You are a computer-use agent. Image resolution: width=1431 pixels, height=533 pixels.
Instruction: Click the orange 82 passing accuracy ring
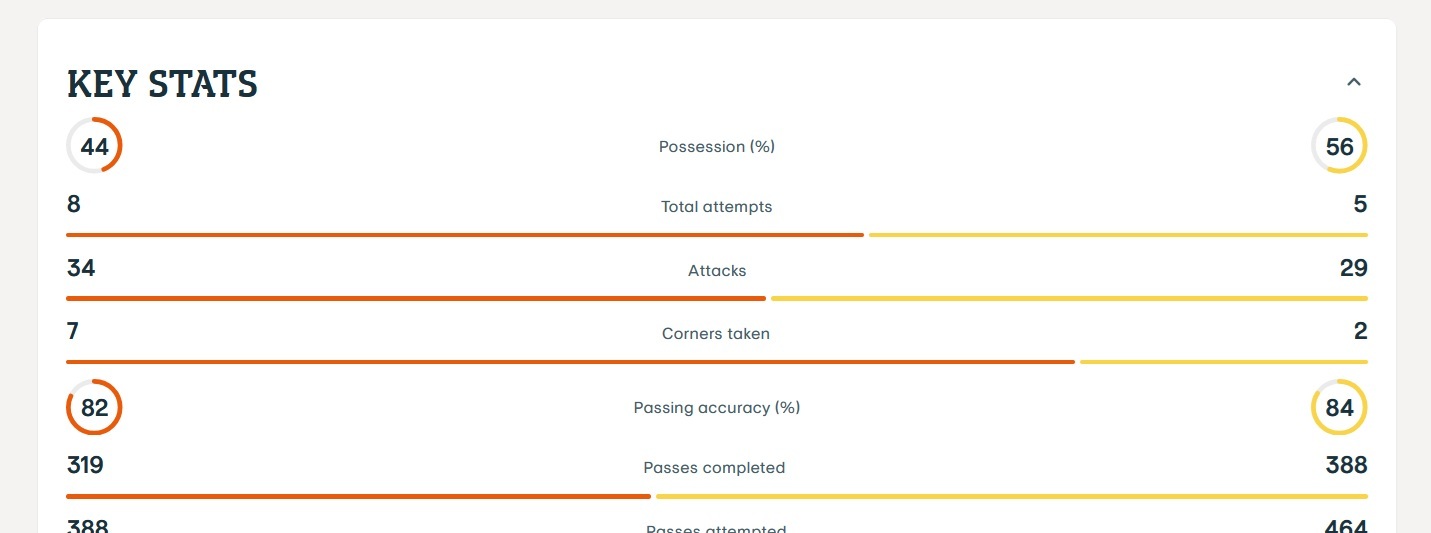tap(94, 407)
